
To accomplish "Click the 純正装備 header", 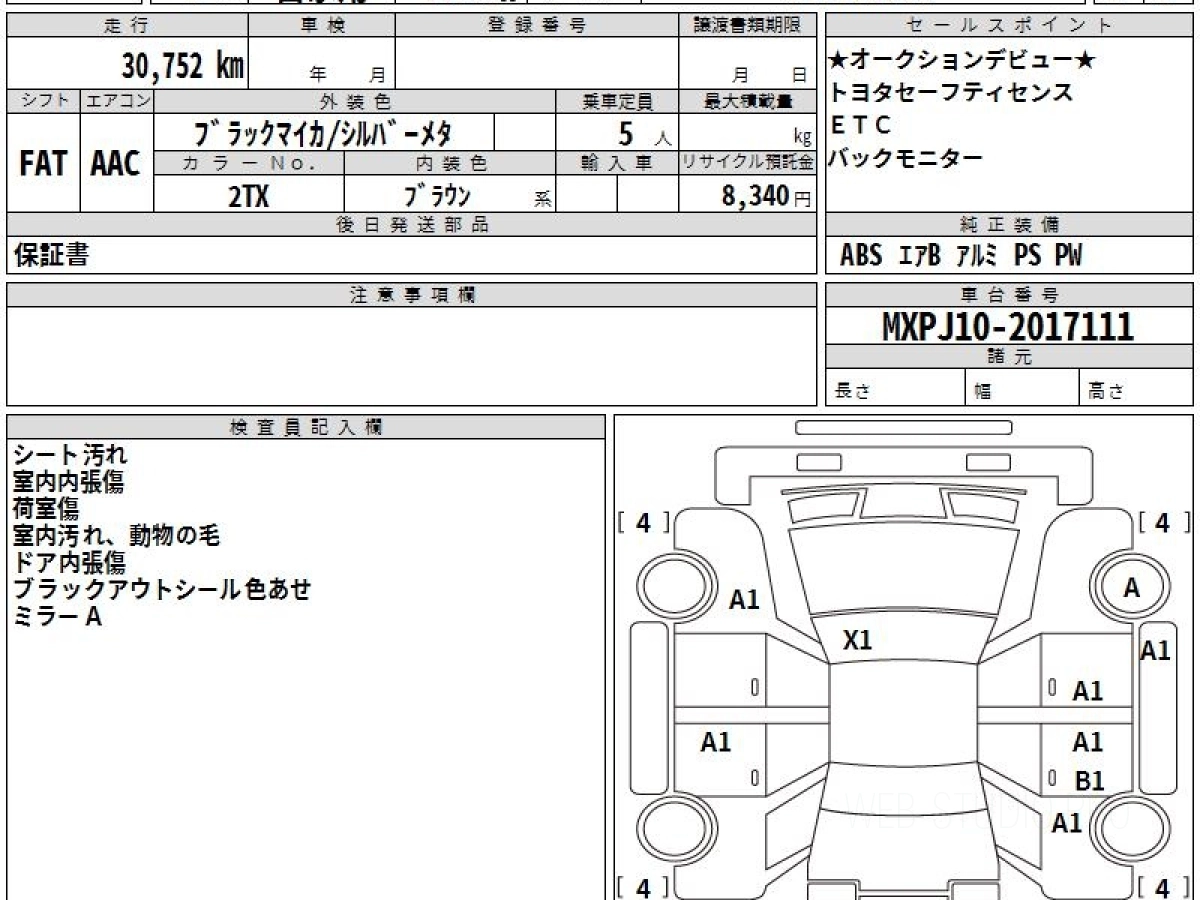I will (1010, 225).
